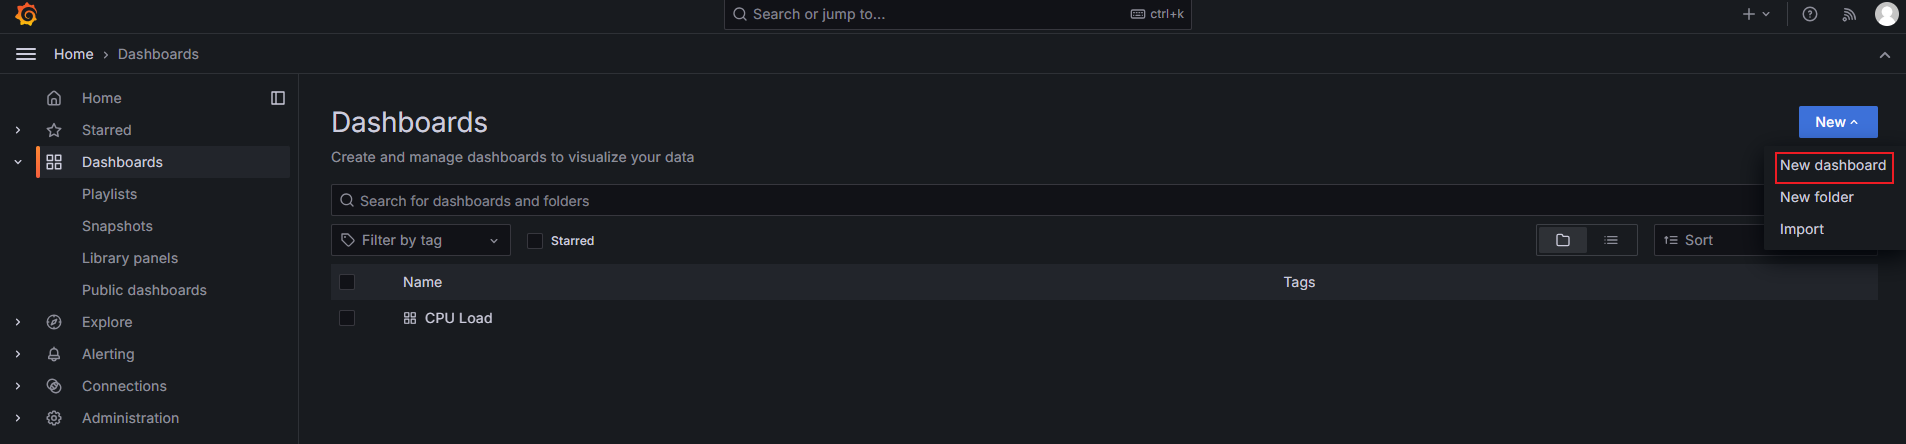Screen dimensions: 1906x444
Task: Switch to folder view icon
Action: [x=1563, y=240]
